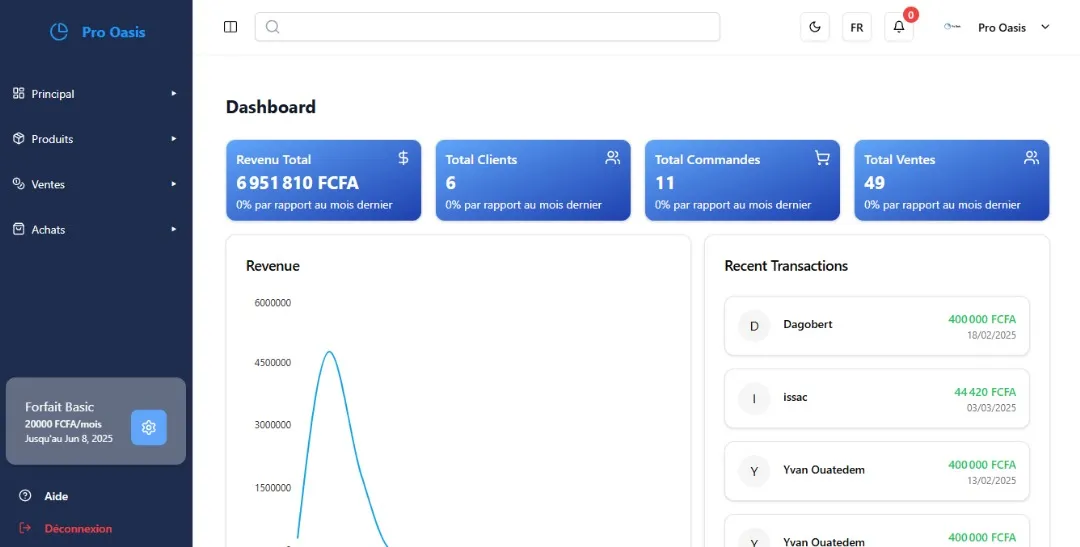Open notifications bell icon
Screen dimensions: 1080x547
click(899, 27)
